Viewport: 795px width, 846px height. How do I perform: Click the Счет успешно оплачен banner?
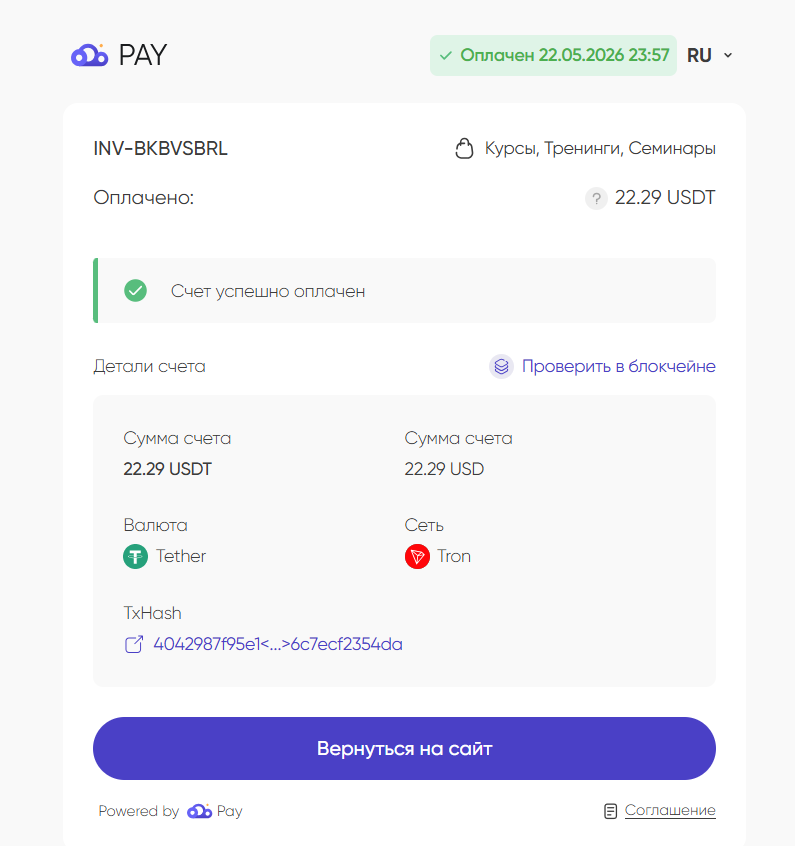pos(404,290)
